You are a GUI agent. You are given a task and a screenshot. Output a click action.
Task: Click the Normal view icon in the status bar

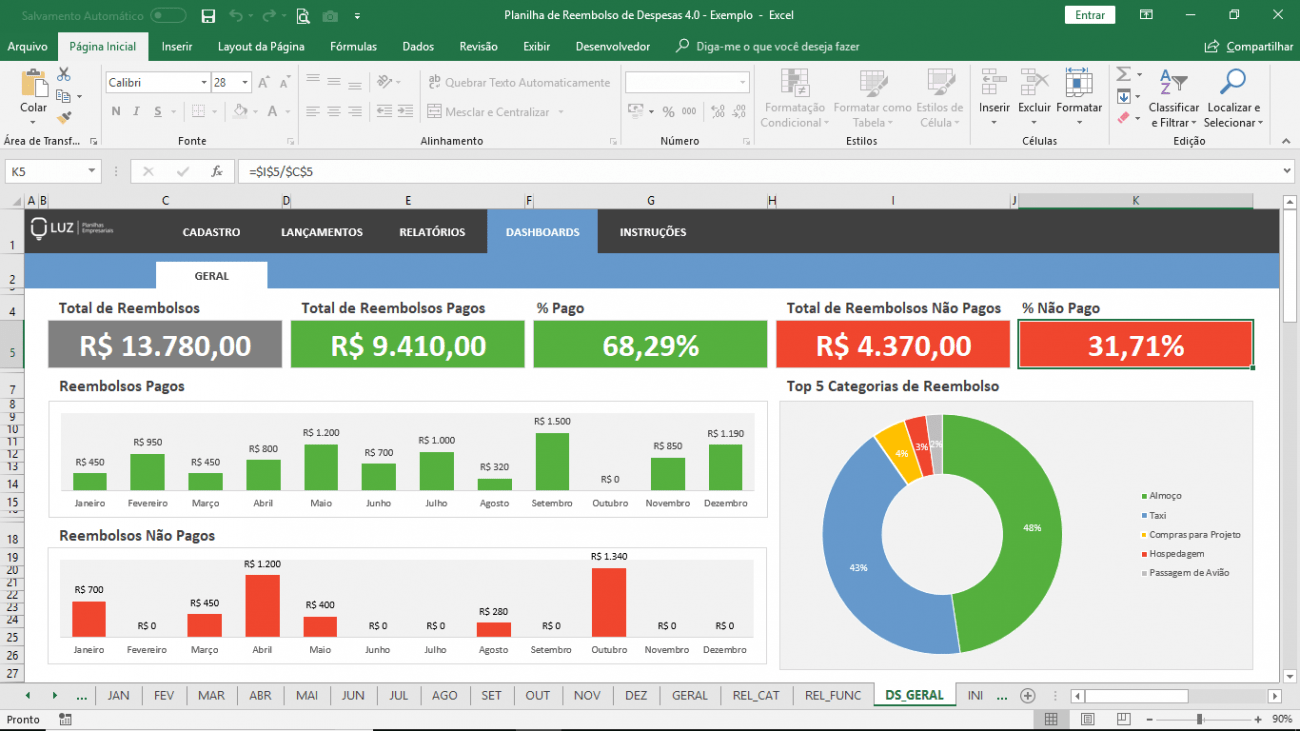1051,719
